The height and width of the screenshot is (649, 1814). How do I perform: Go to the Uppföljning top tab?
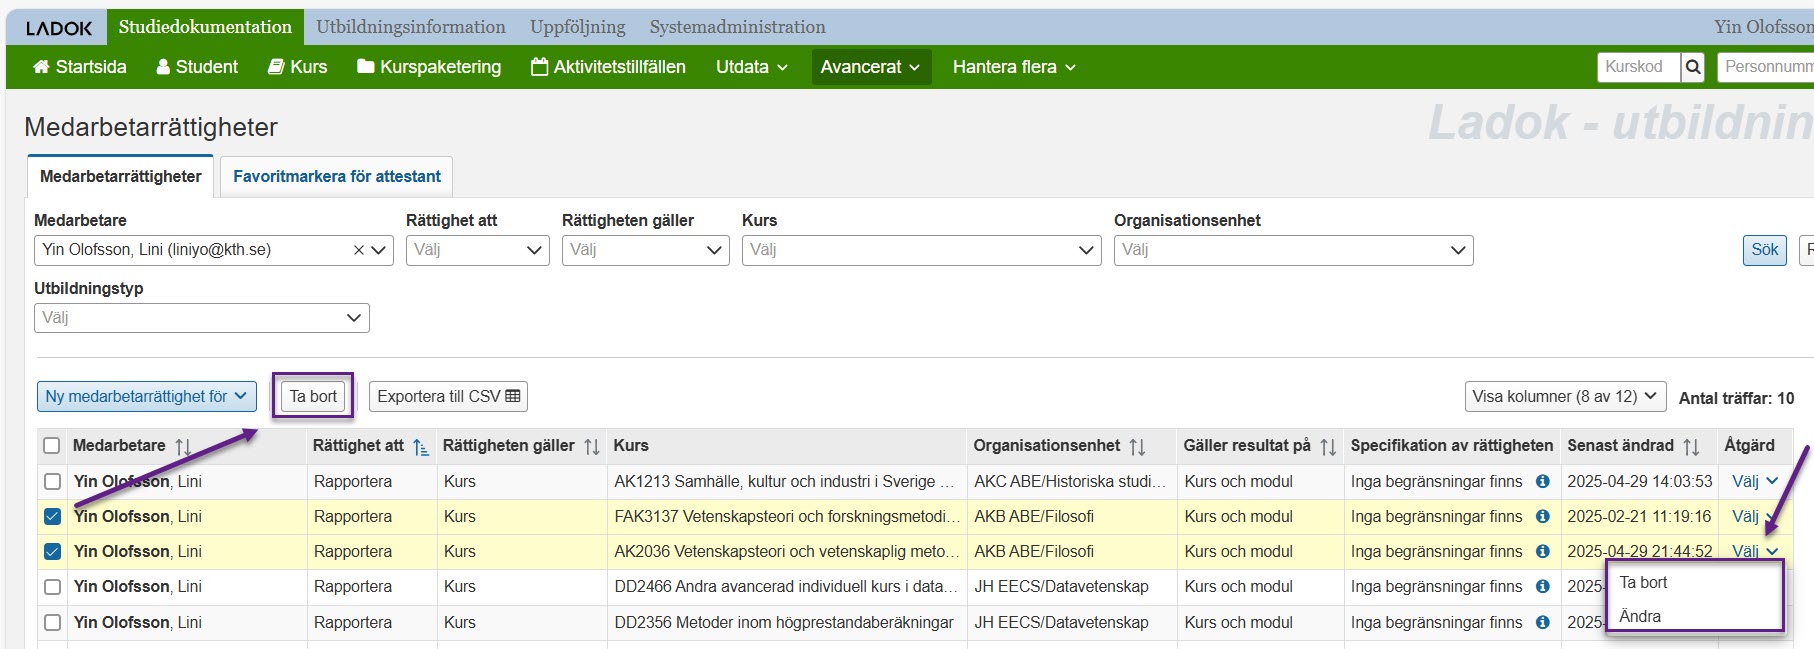tap(578, 27)
